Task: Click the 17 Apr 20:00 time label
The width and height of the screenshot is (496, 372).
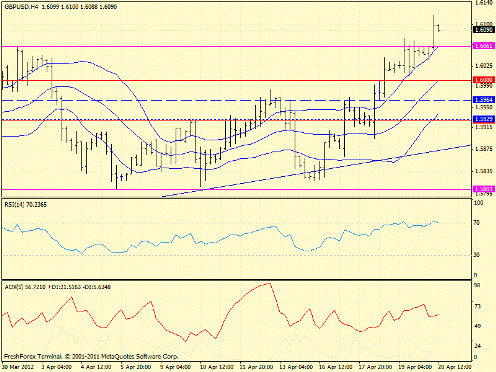Action: tap(375, 367)
